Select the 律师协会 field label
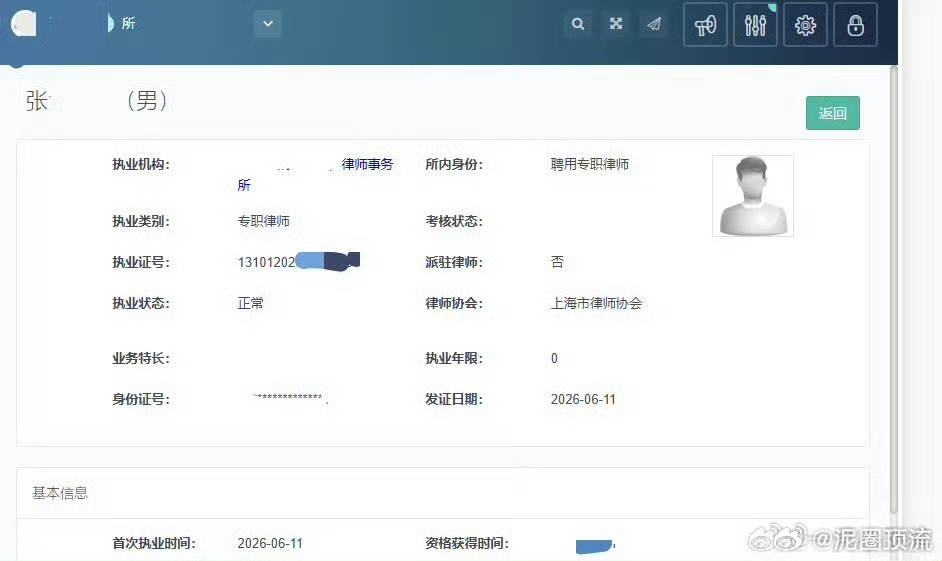Image resolution: width=942 pixels, height=561 pixels. [x=454, y=303]
